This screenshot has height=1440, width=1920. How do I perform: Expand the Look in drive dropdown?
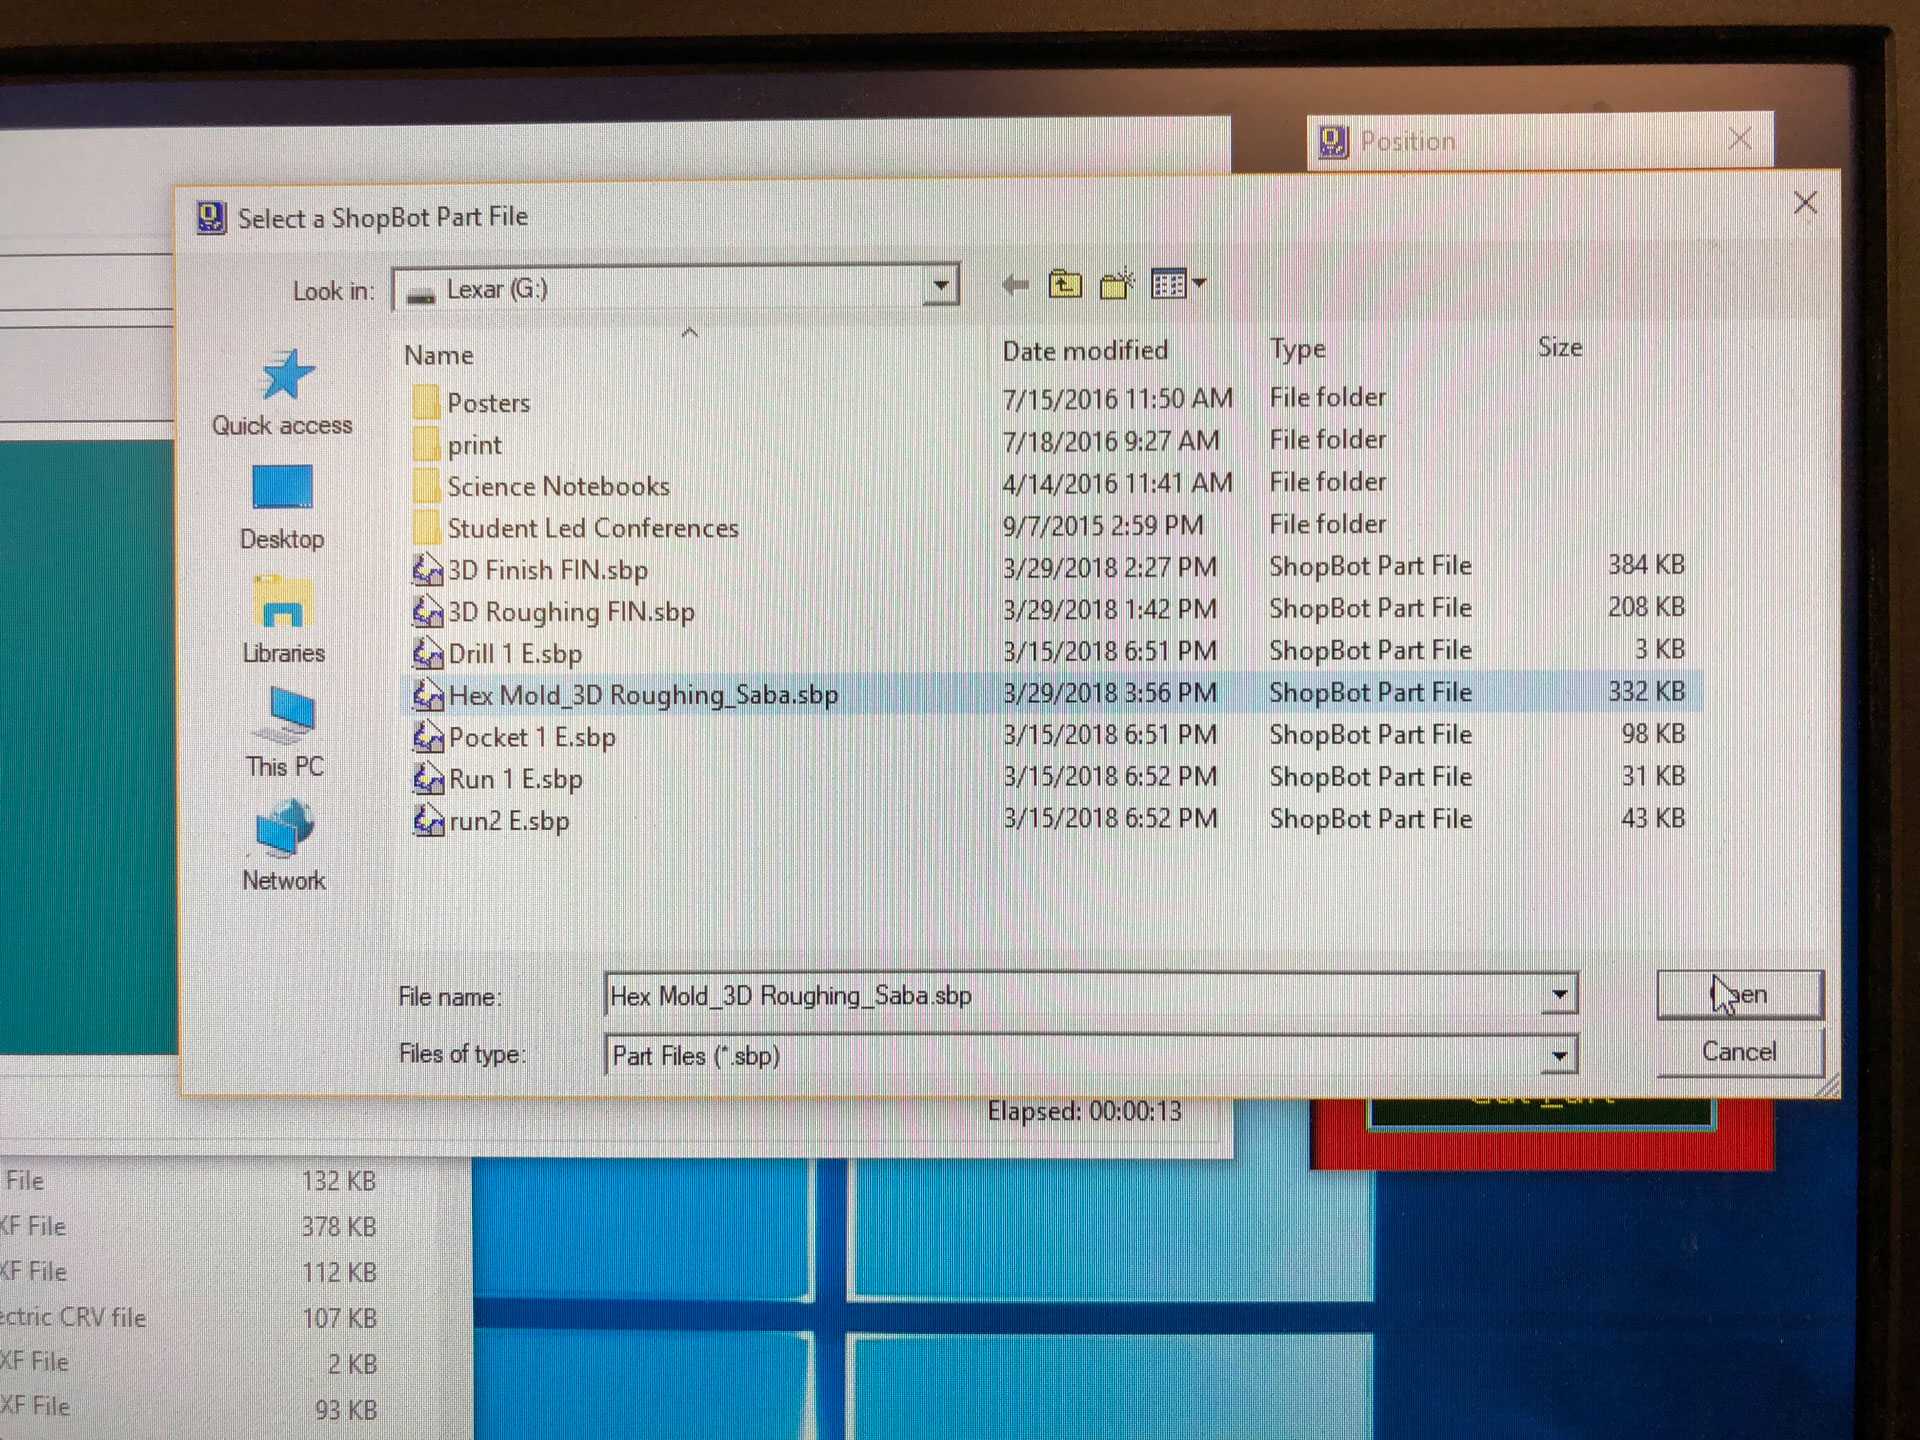(940, 287)
